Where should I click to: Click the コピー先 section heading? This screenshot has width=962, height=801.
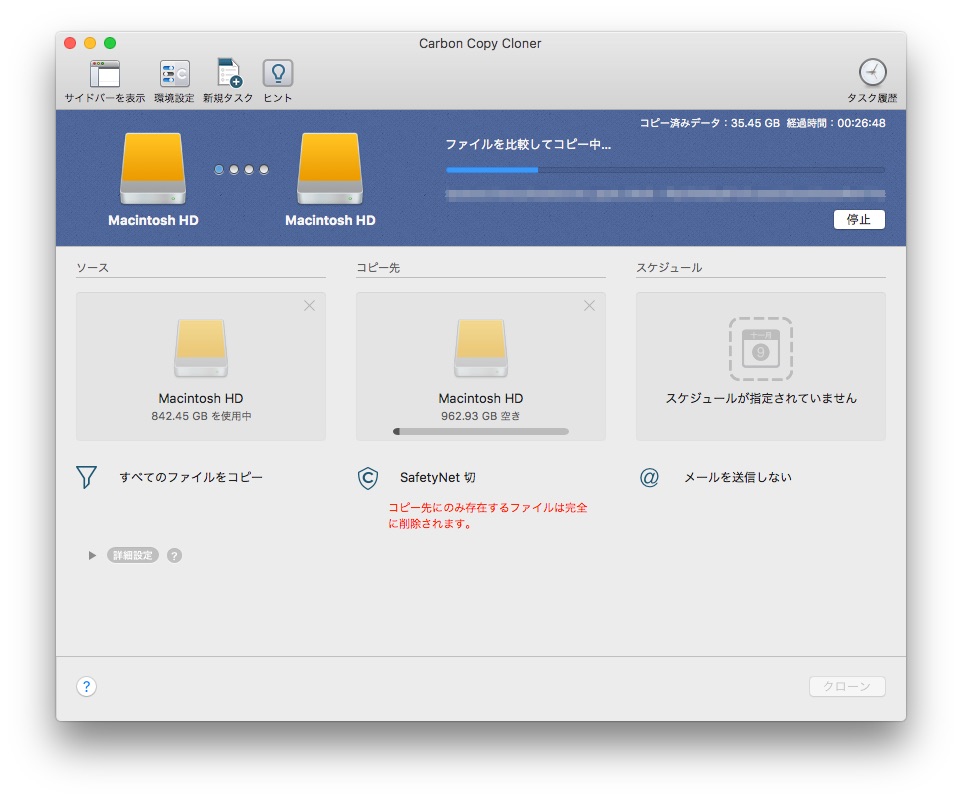tap(378, 267)
